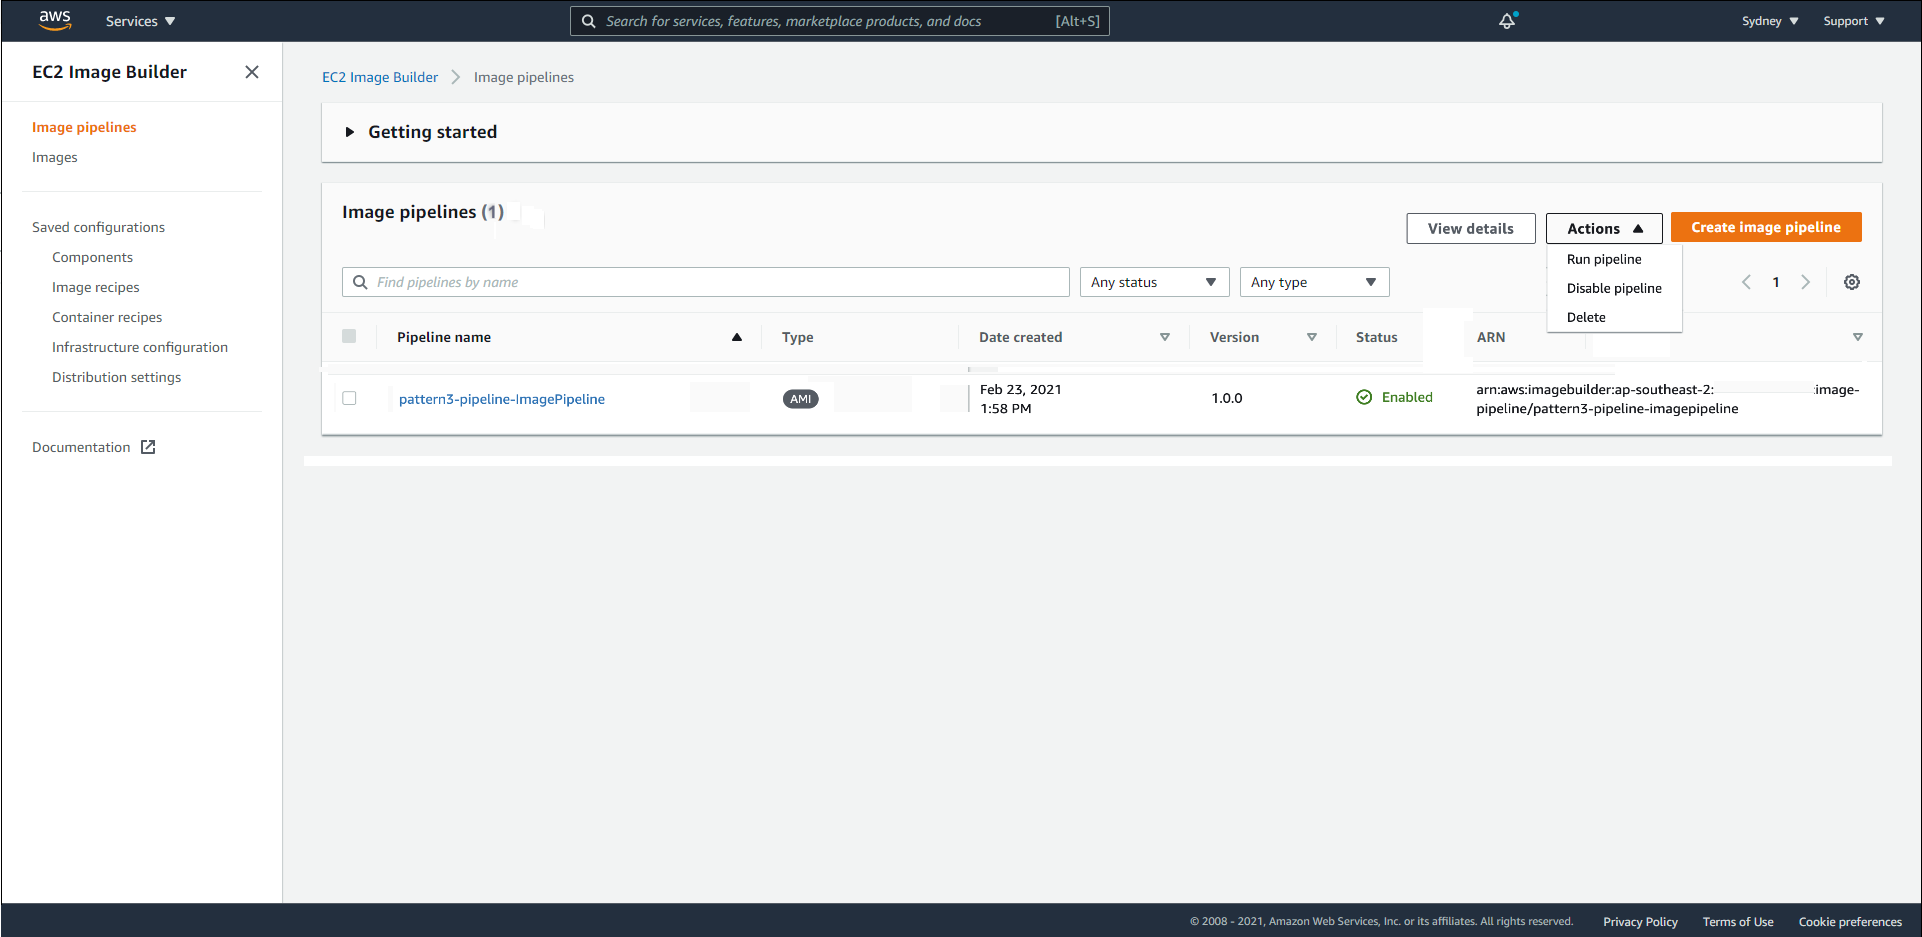The image size is (1922, 937).
Task: Click the Status column header
Action: pos(1377,337)
